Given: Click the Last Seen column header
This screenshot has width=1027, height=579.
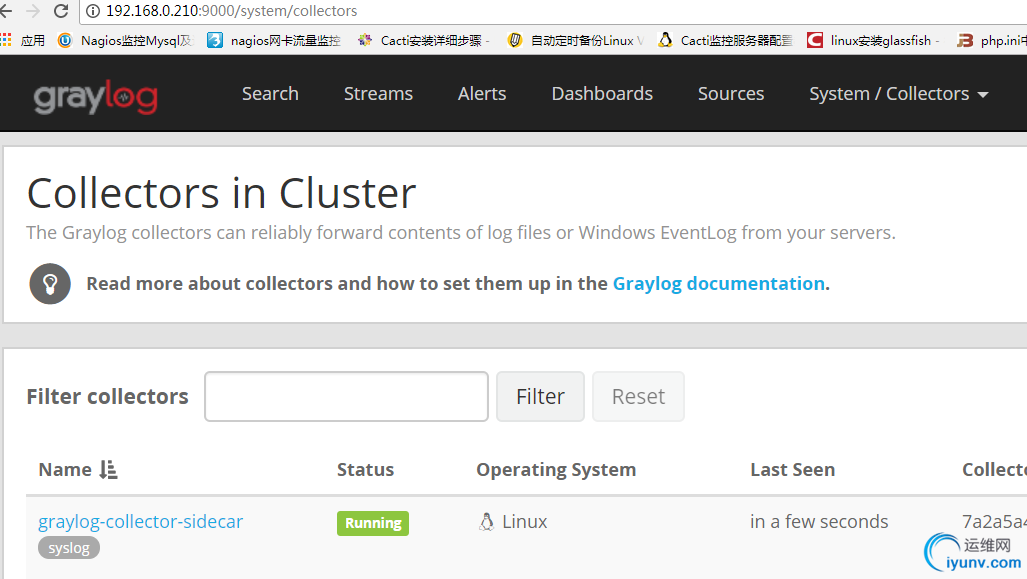Looking at the screenshot, I should pos(793,470).
